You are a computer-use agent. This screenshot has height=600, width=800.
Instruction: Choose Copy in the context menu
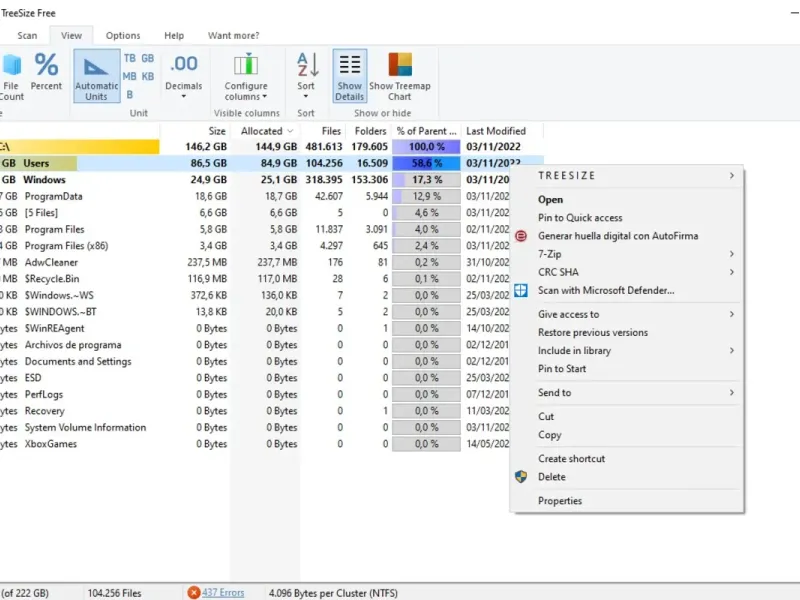click(627, 435)
